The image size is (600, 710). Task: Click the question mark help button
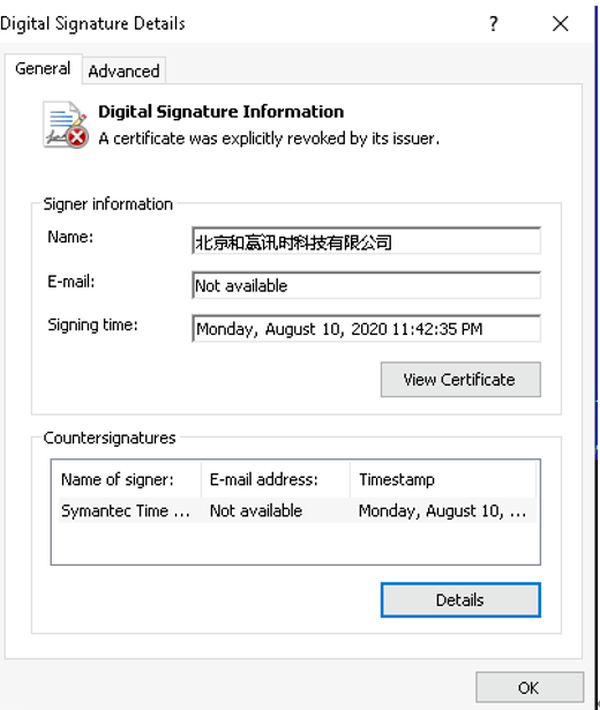494,24
